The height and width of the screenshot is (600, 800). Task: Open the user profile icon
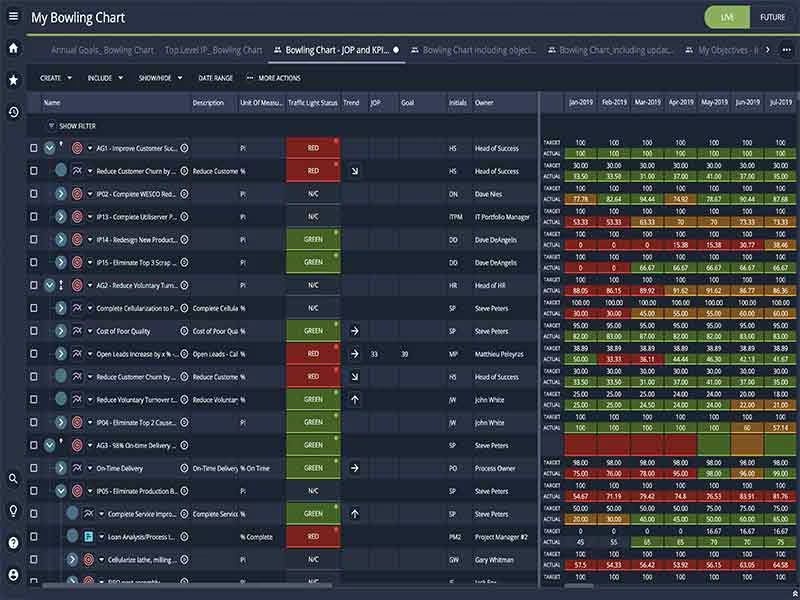point(13,575)
